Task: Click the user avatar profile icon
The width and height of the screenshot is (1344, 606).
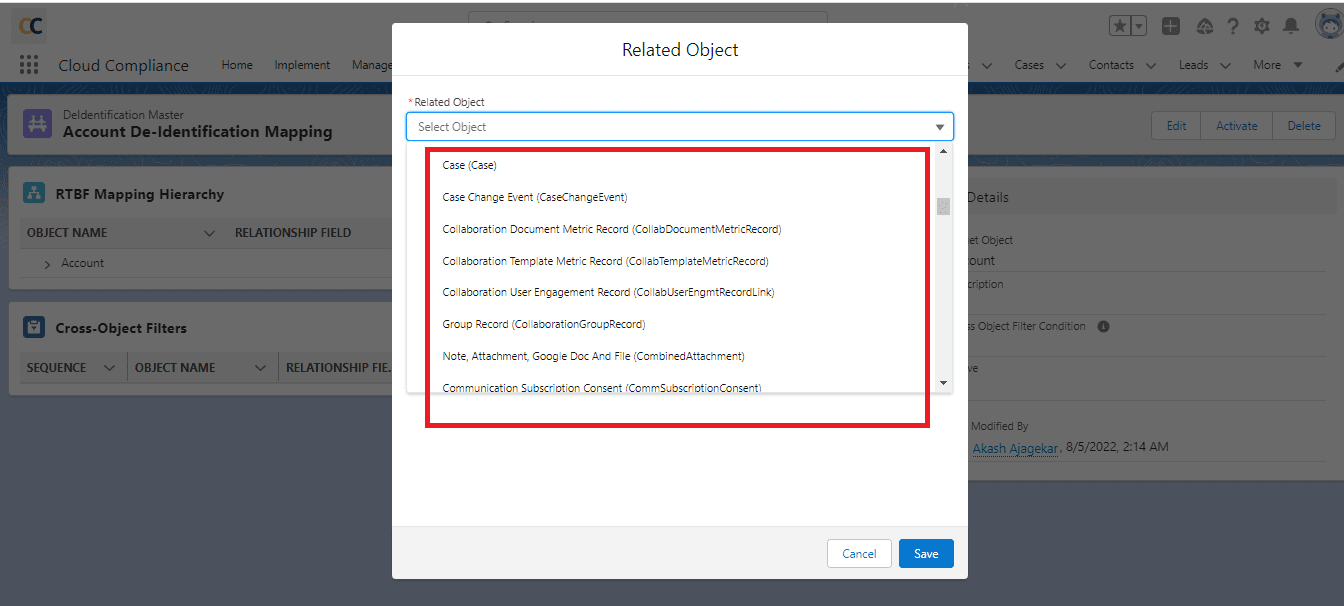Action: tap(1328, 27)
